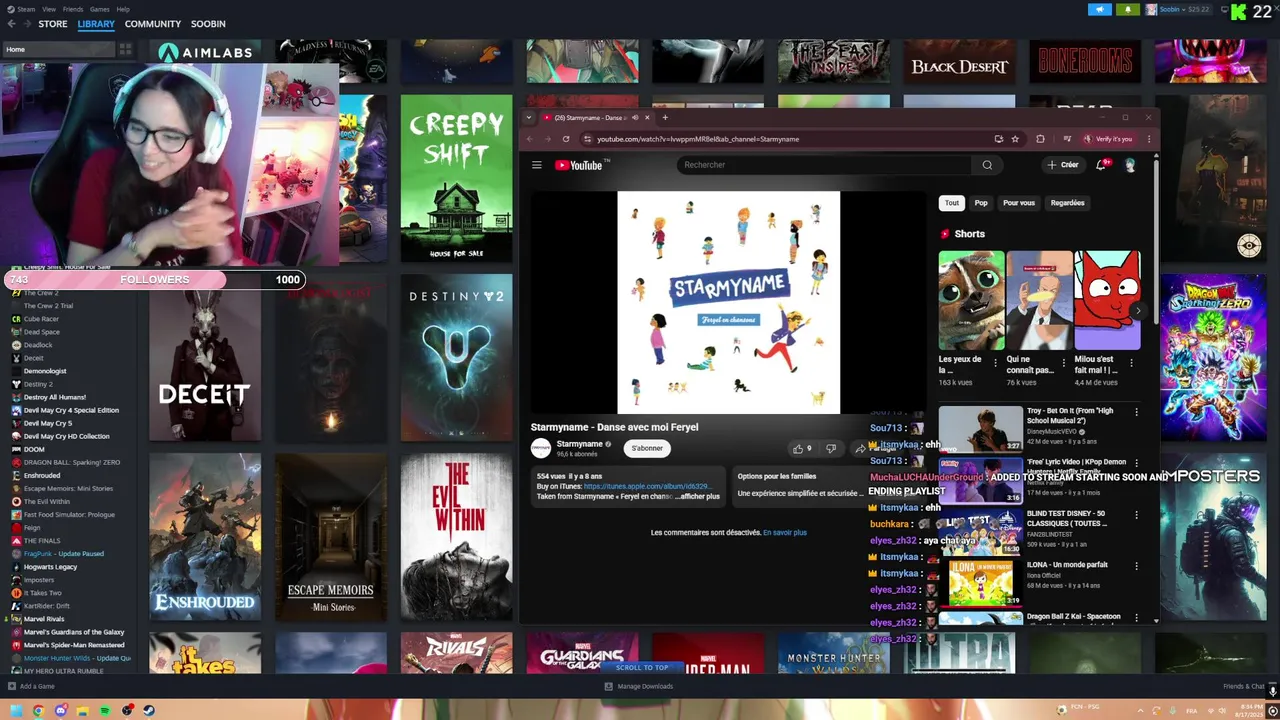
Task: Open site information icon in address bar
Action: coord(588,139)
